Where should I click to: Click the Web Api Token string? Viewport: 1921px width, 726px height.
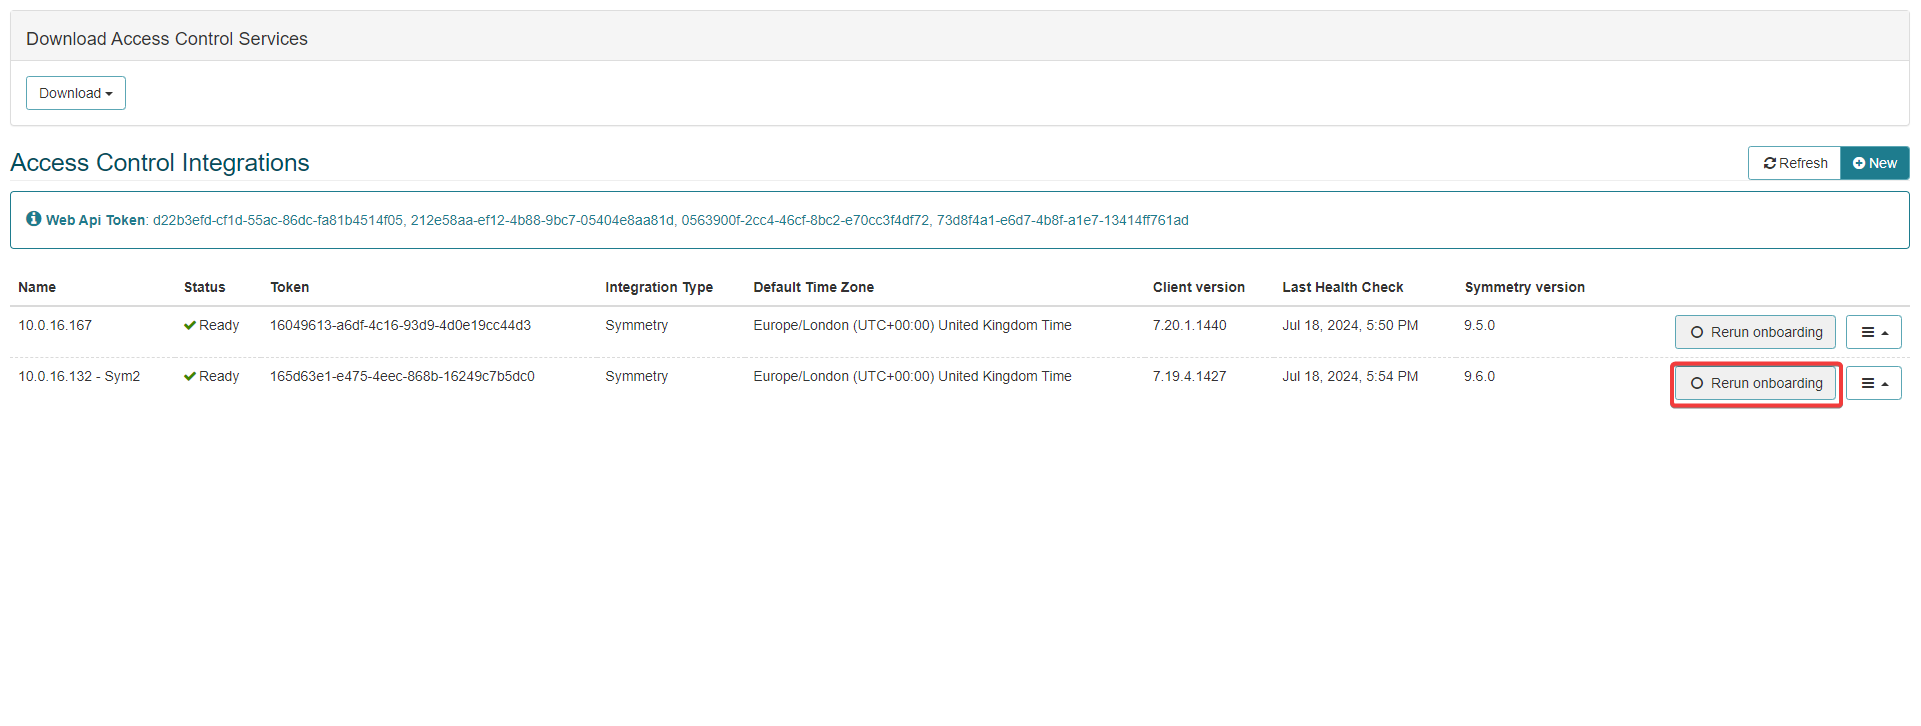pyautogui.click(x=670, y=220)
